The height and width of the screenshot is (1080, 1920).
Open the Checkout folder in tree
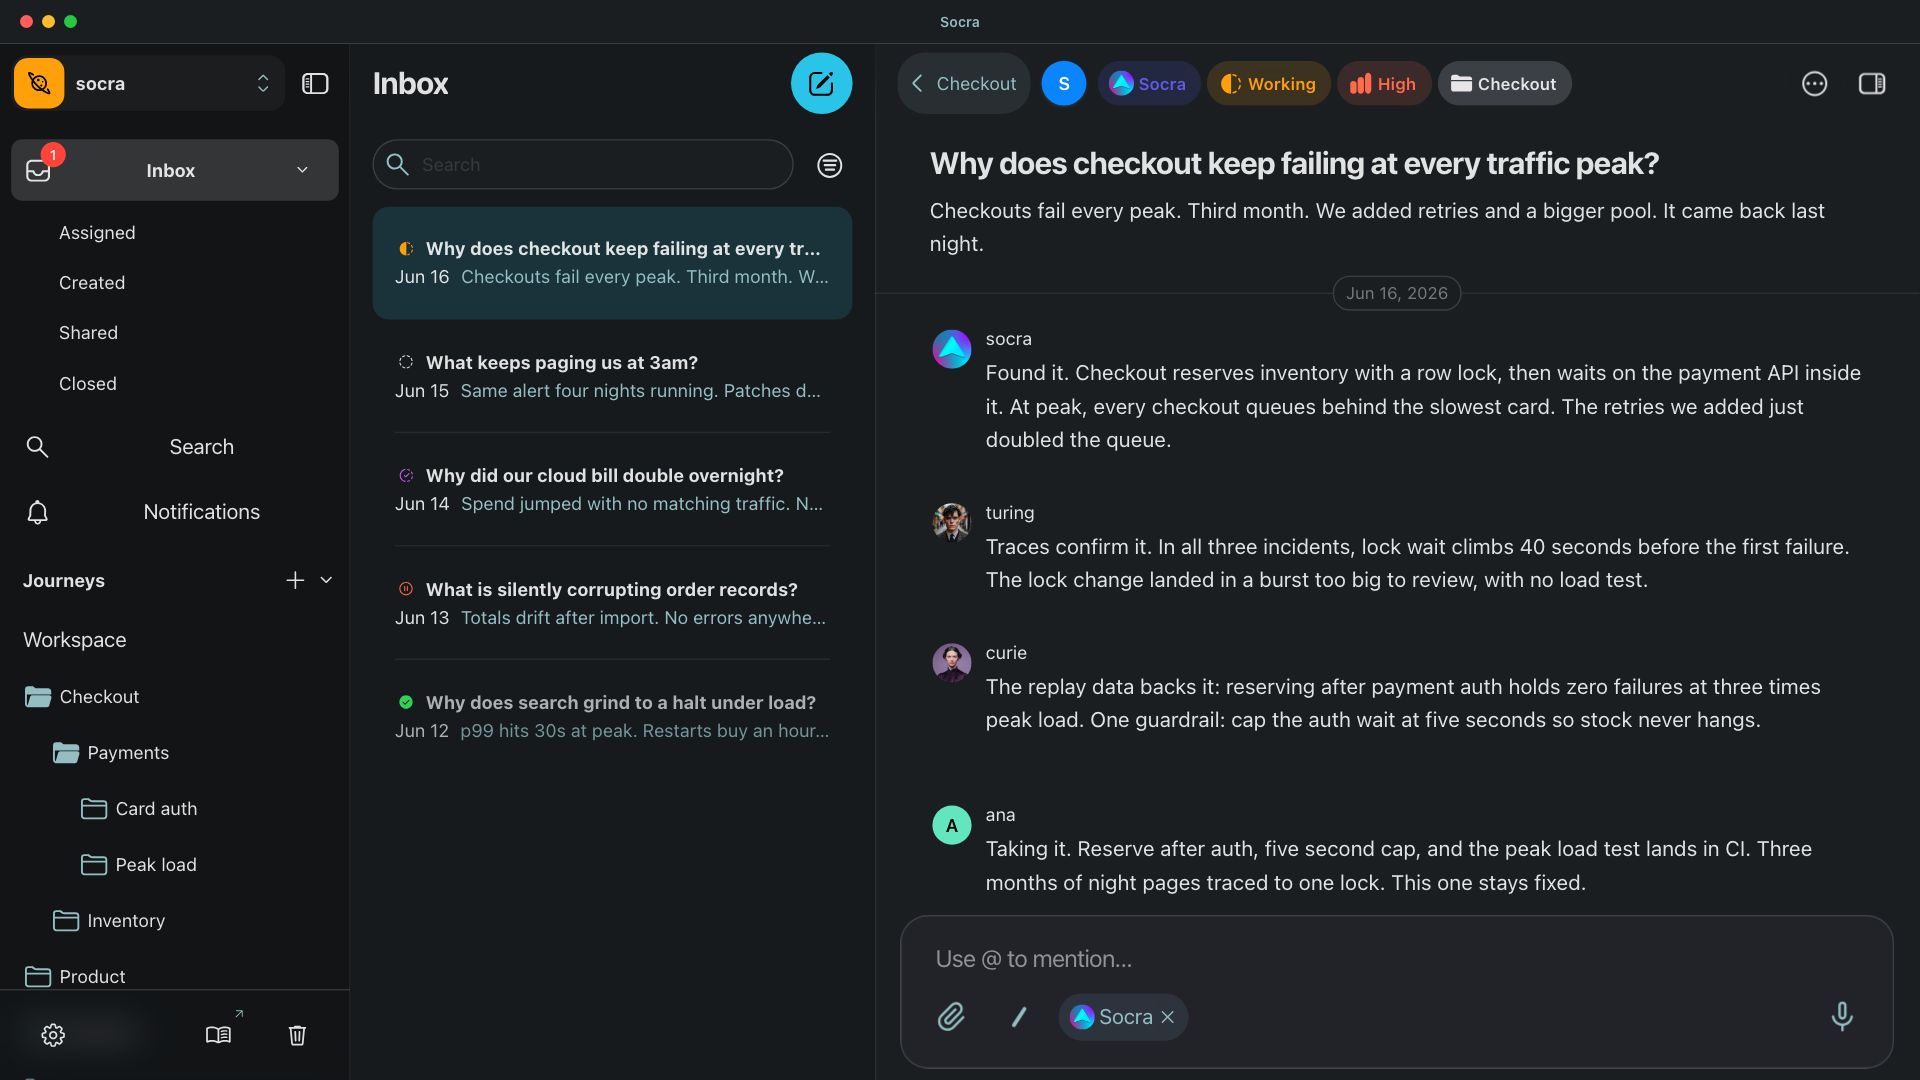click(82, 697)
